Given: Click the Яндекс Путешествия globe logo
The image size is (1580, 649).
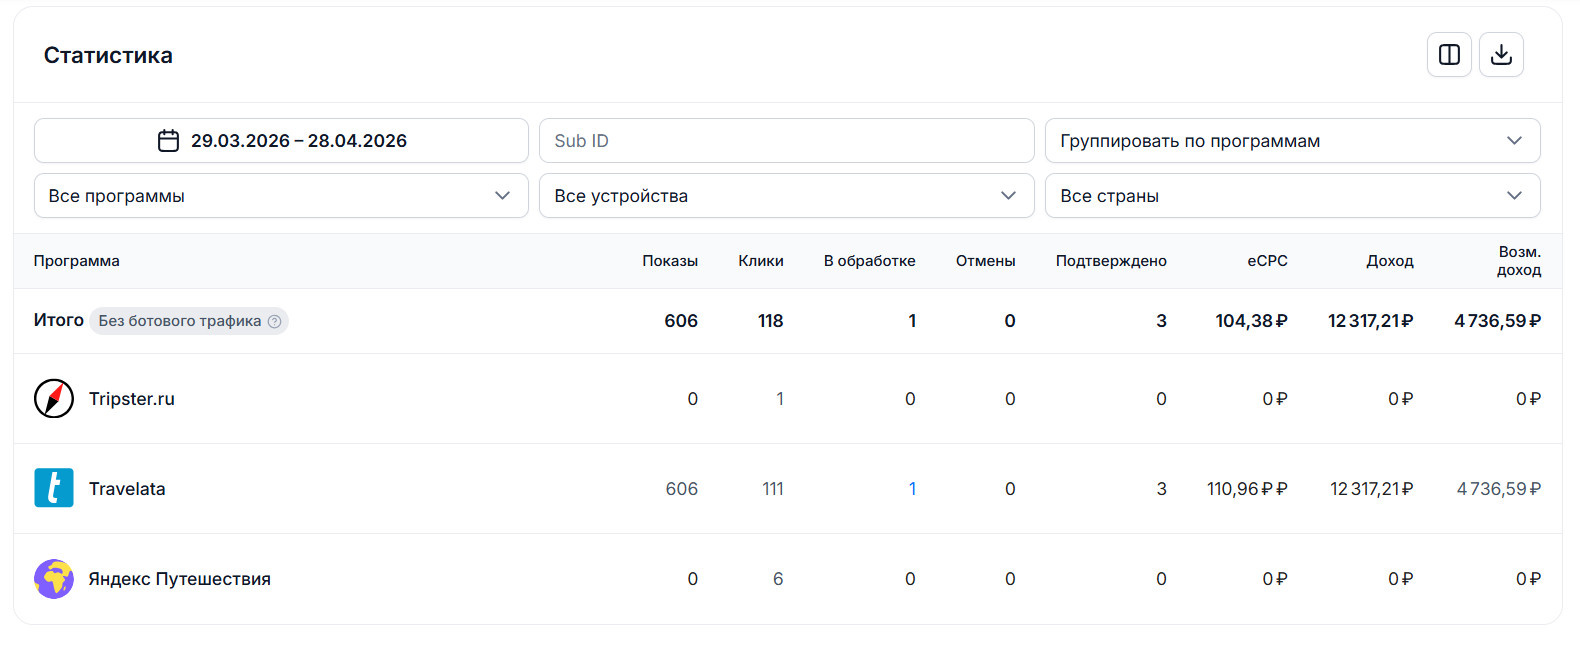Looking at the screenshot, I should tap(54, 579).
